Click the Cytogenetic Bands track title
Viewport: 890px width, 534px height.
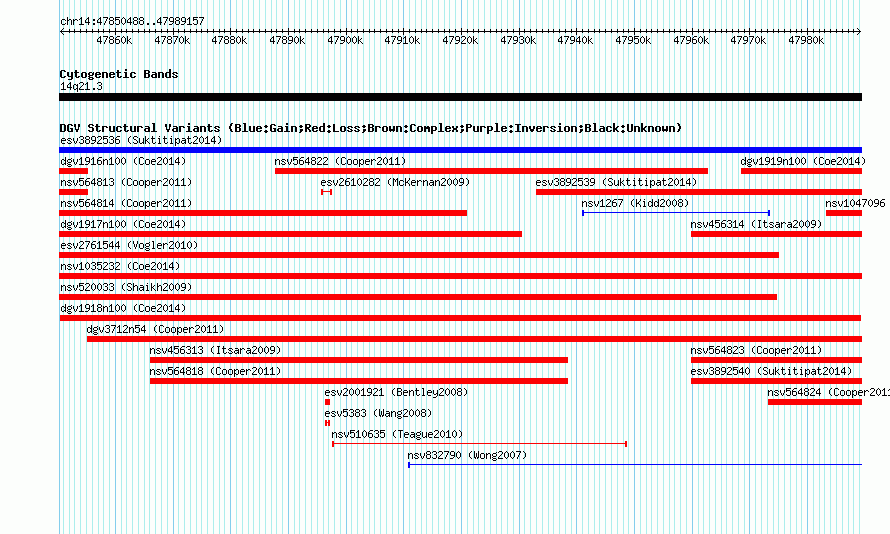(x=119, y=74)
